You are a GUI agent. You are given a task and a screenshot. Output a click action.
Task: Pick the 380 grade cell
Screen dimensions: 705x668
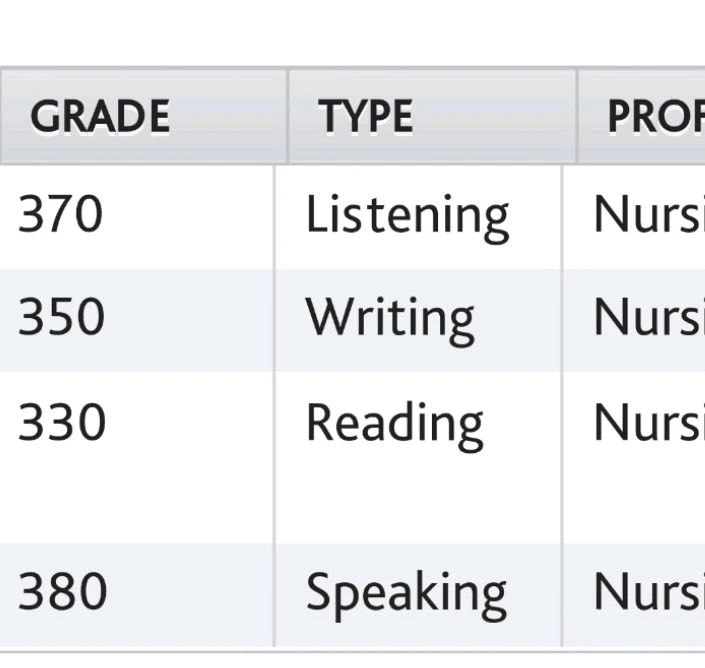pos(61,591)
